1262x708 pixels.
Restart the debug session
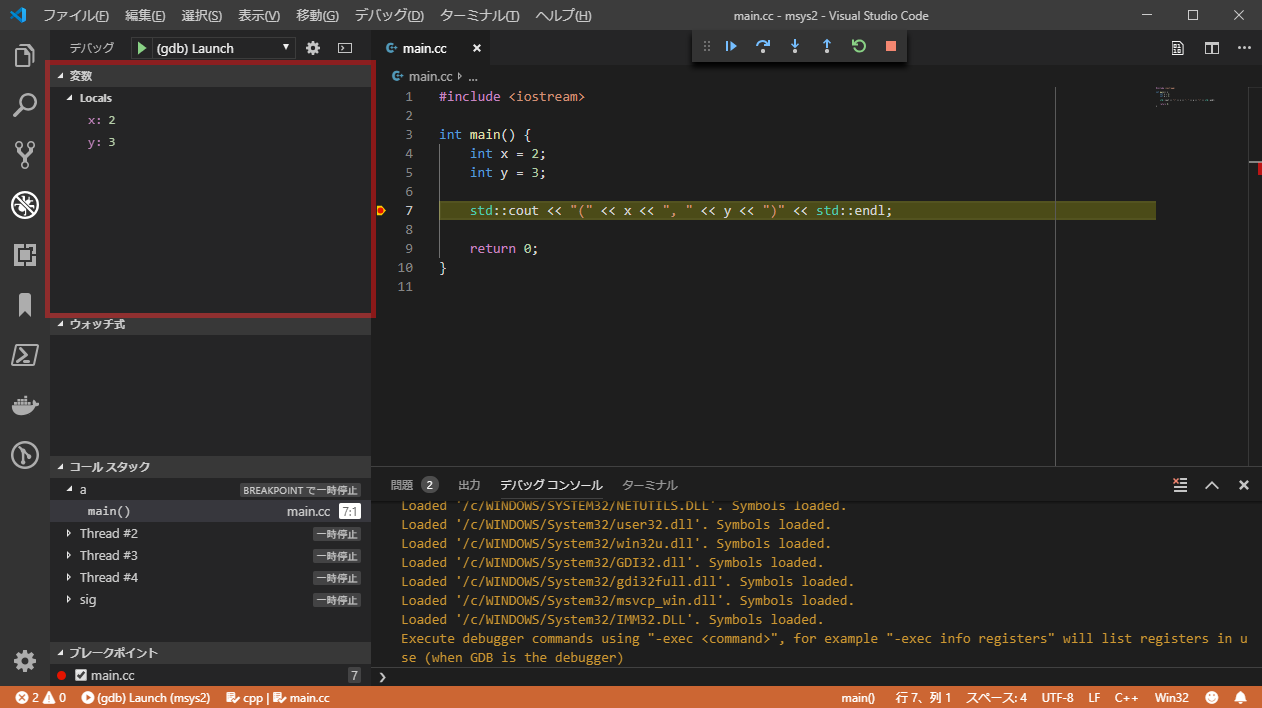tap(859, 46)
